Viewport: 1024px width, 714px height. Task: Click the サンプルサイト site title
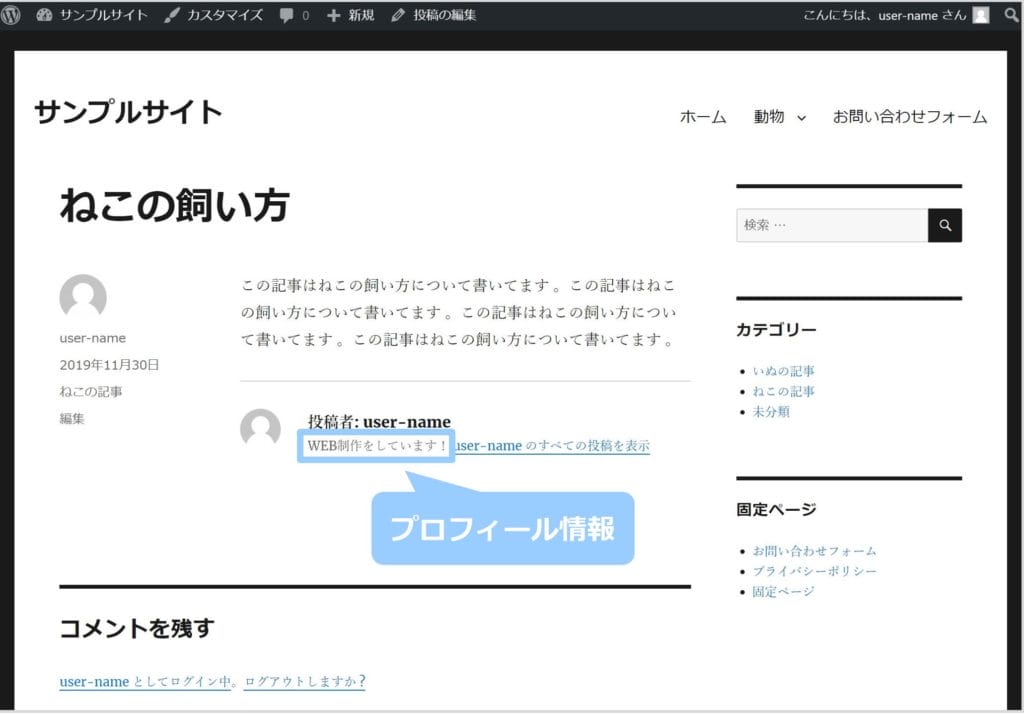(128, 112)
